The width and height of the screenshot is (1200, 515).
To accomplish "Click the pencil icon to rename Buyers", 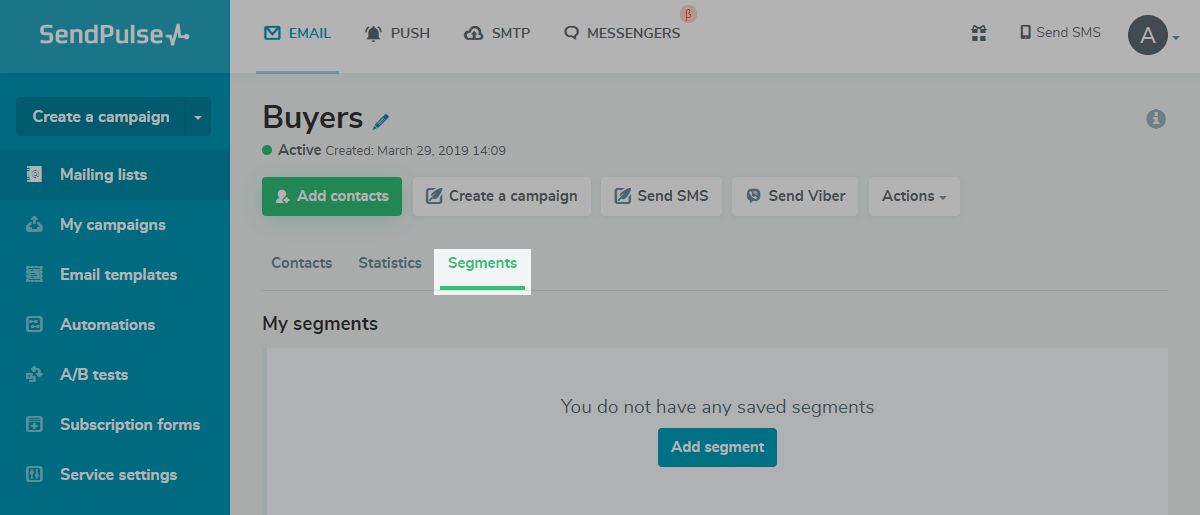I will coord(381,121).
